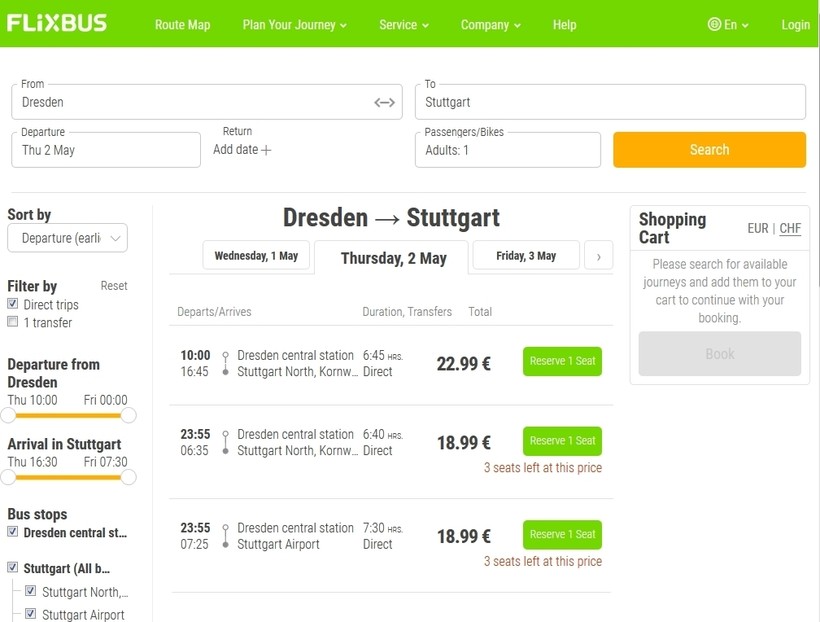820x622 pixels.
Task: Select the Friday, 3 May tab
Action: [526, 256]
